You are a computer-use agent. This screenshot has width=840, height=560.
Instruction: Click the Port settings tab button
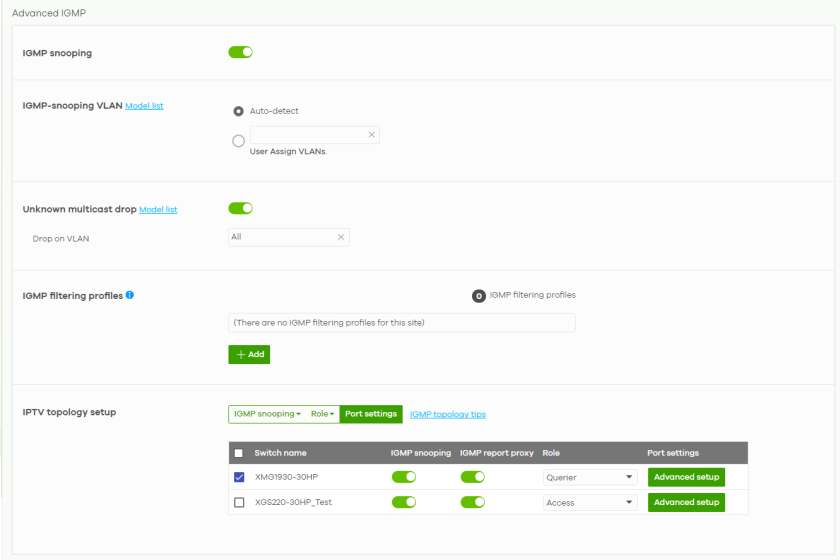tap(370, 414)
